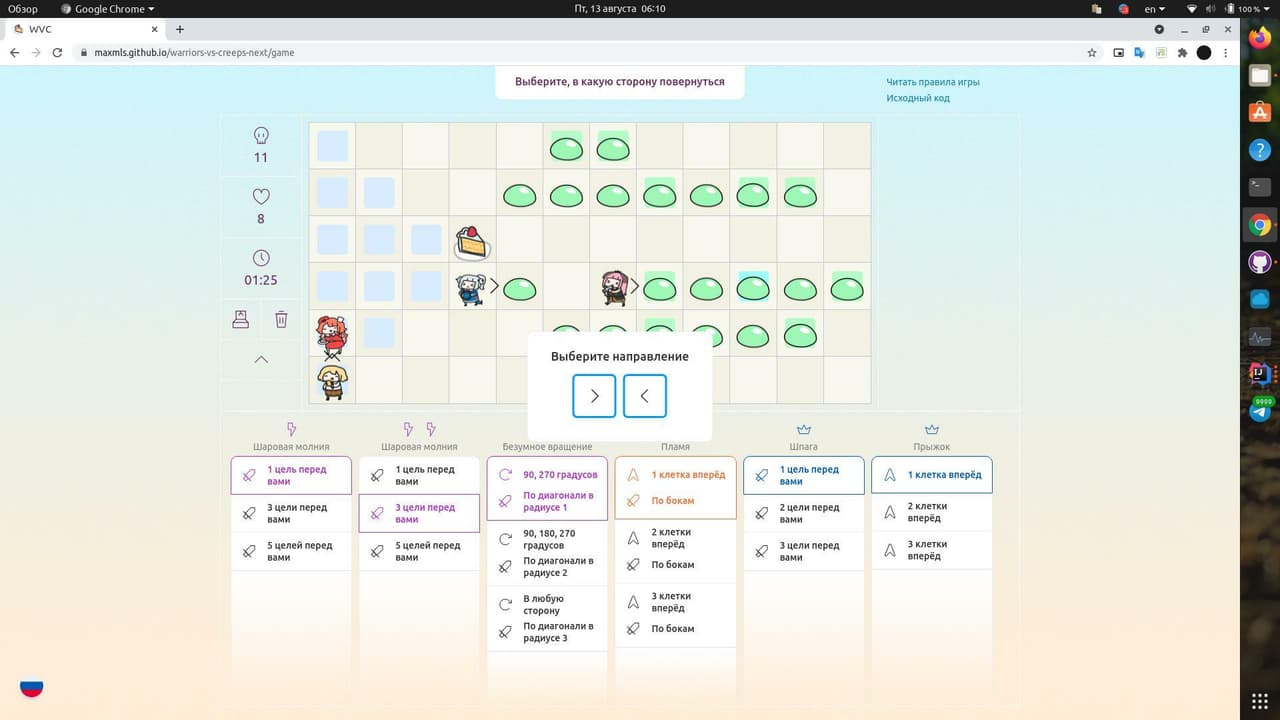The image size is (1280, 720).
Task: Select the blue-haired warrior on the board
Action: [471, 289]
